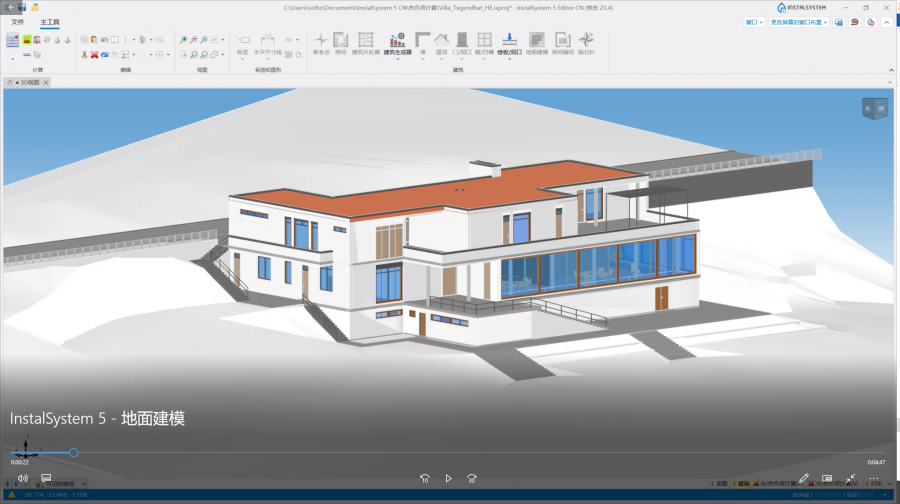
Task: Open the 窗口 dropdown menu
Action: pyautogui.click(x=754, y=21)
